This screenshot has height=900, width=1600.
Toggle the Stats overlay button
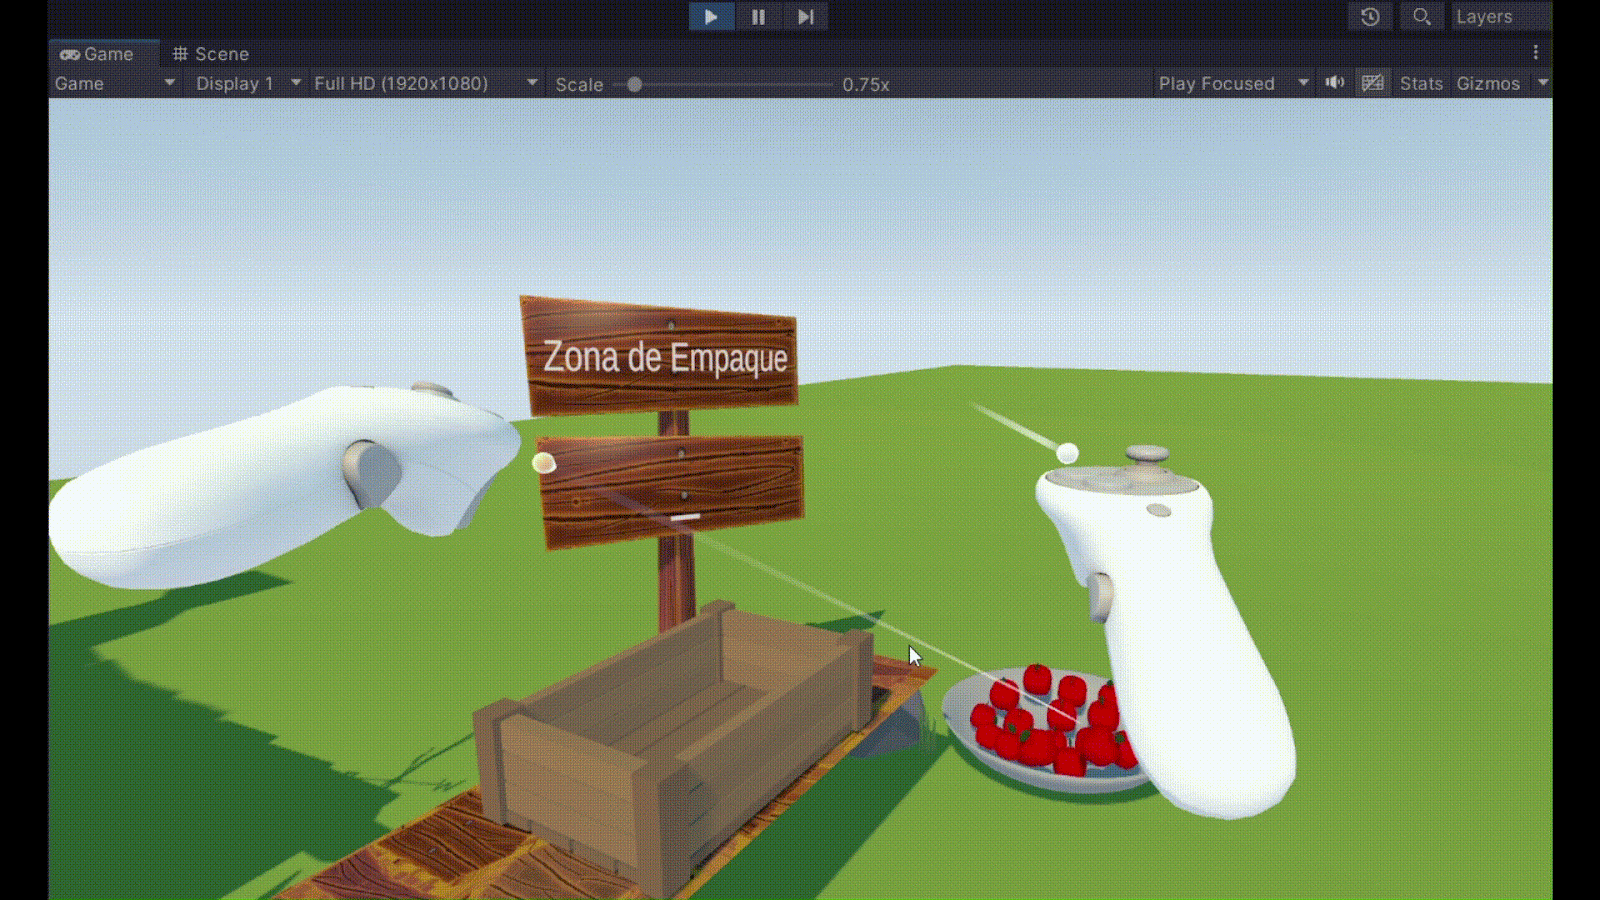[1421, 83]
